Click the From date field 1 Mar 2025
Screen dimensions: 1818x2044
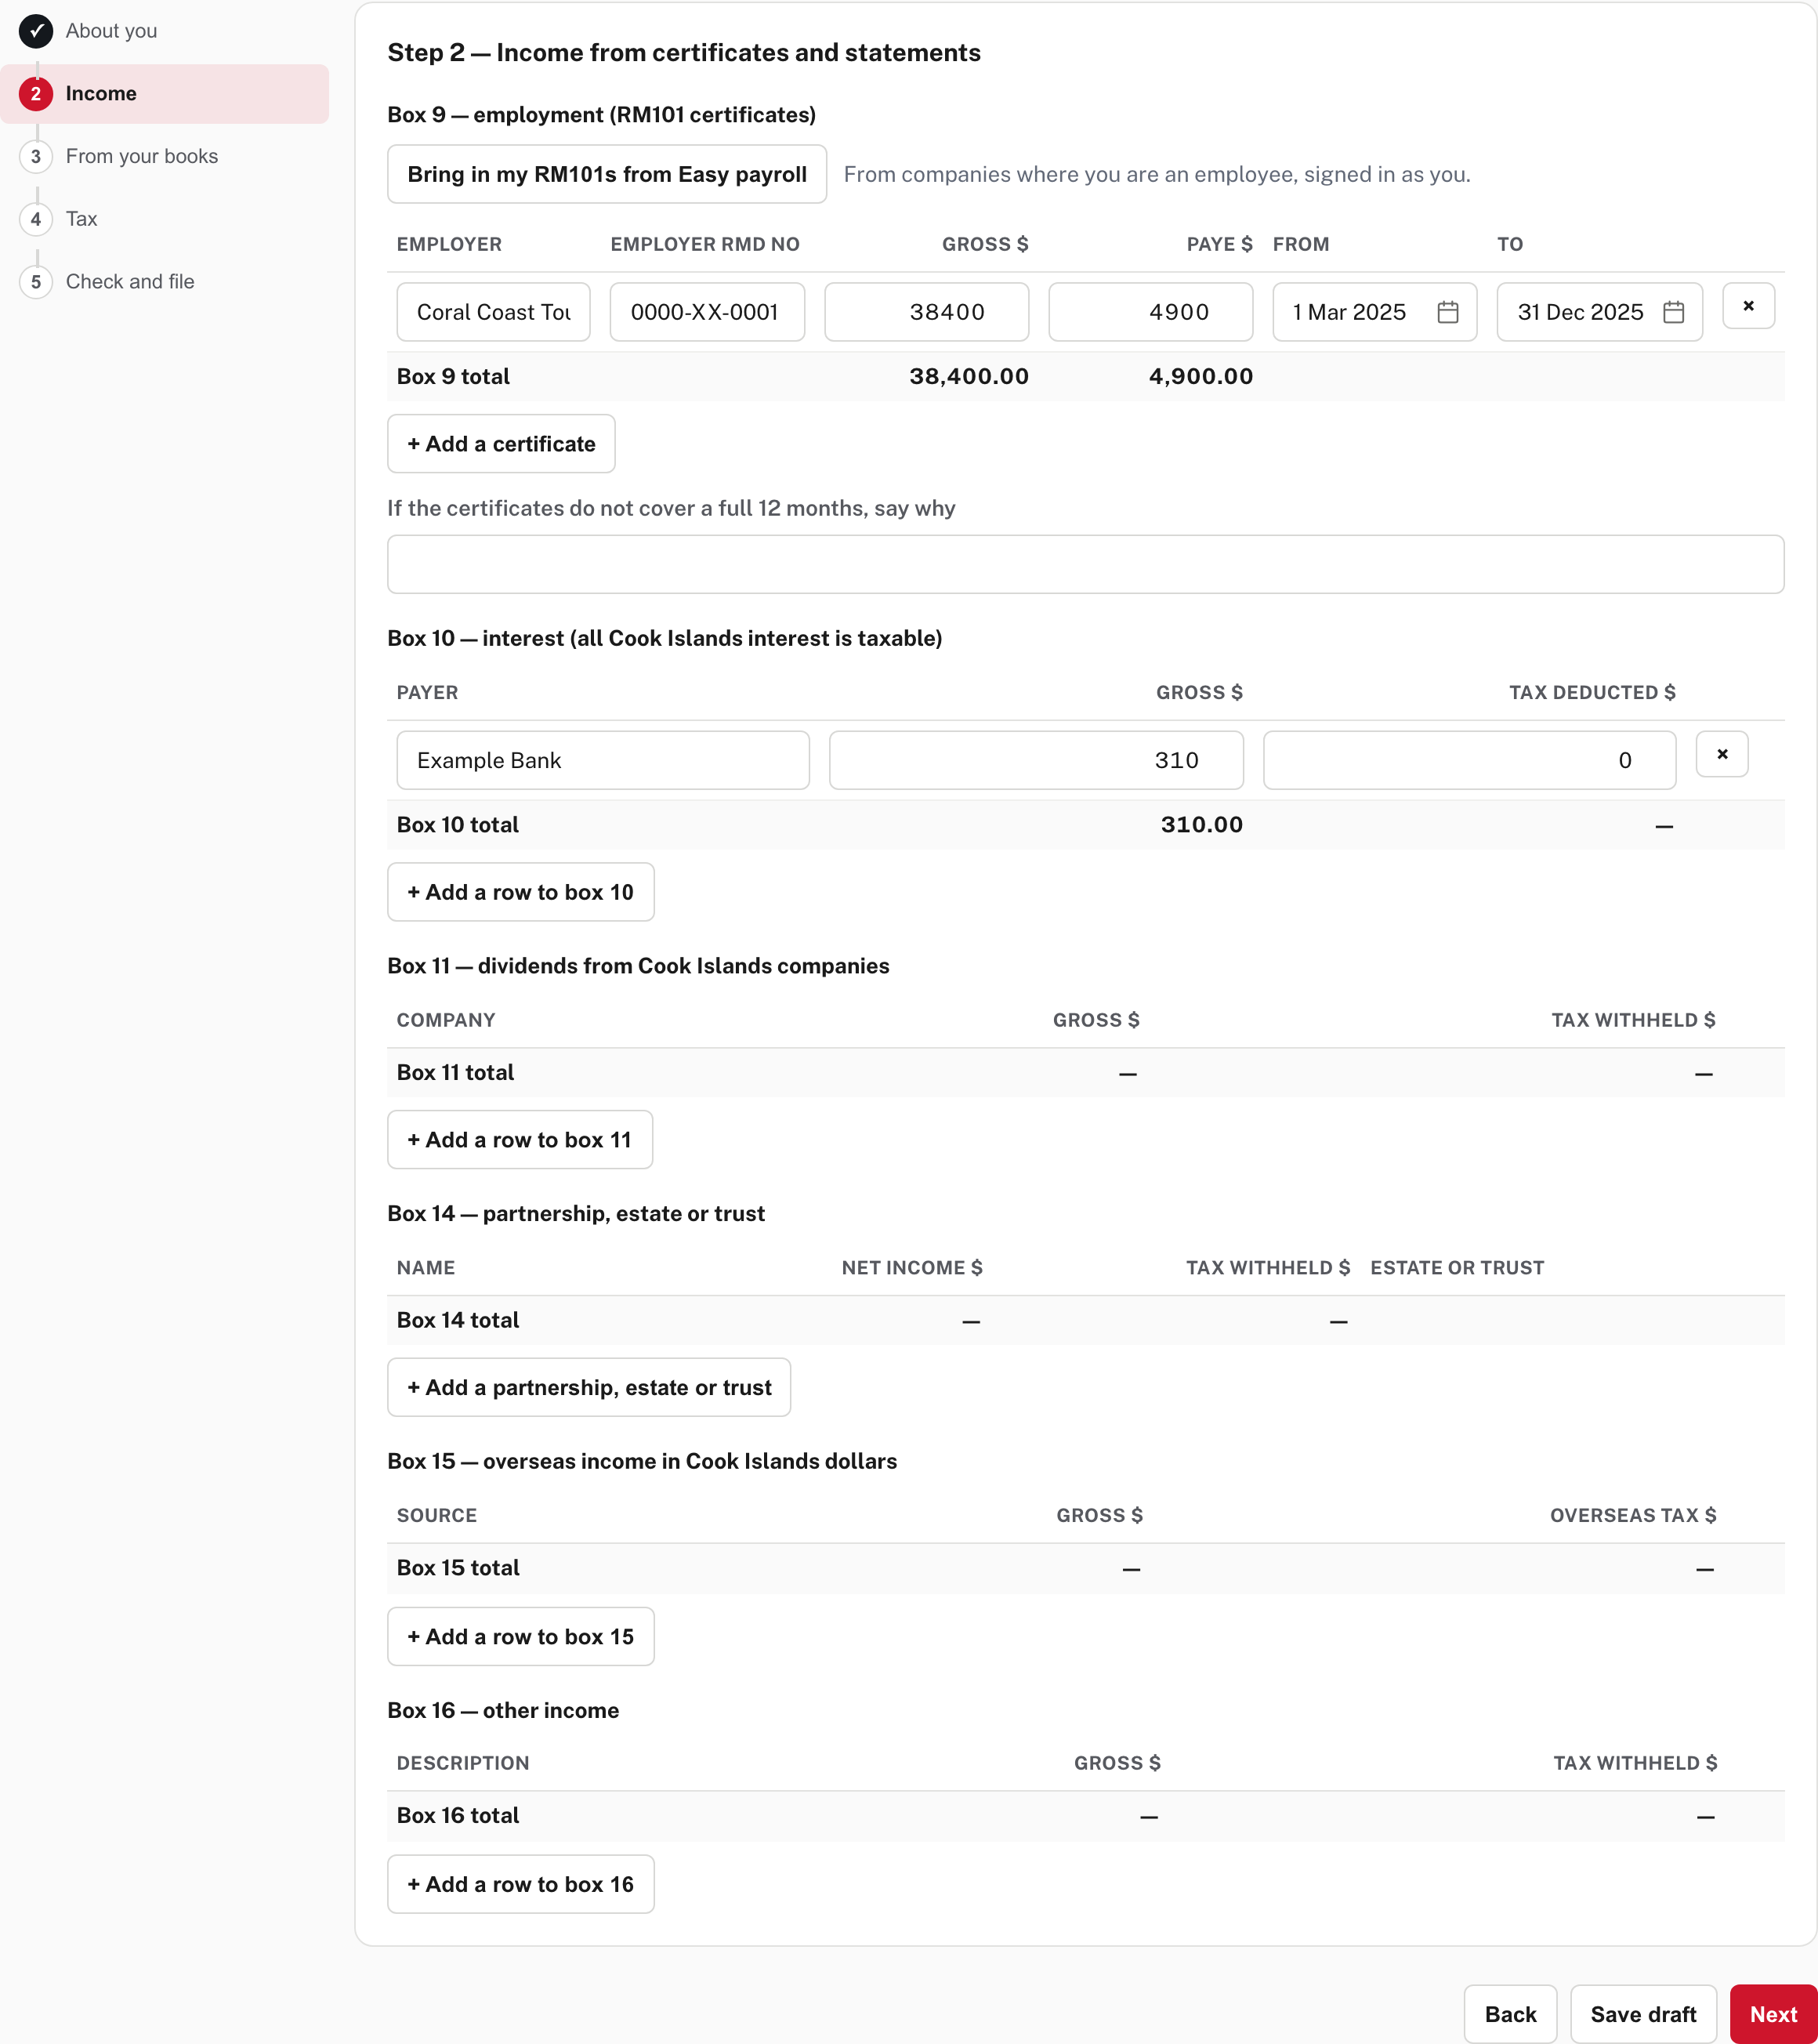[1374, 312]
